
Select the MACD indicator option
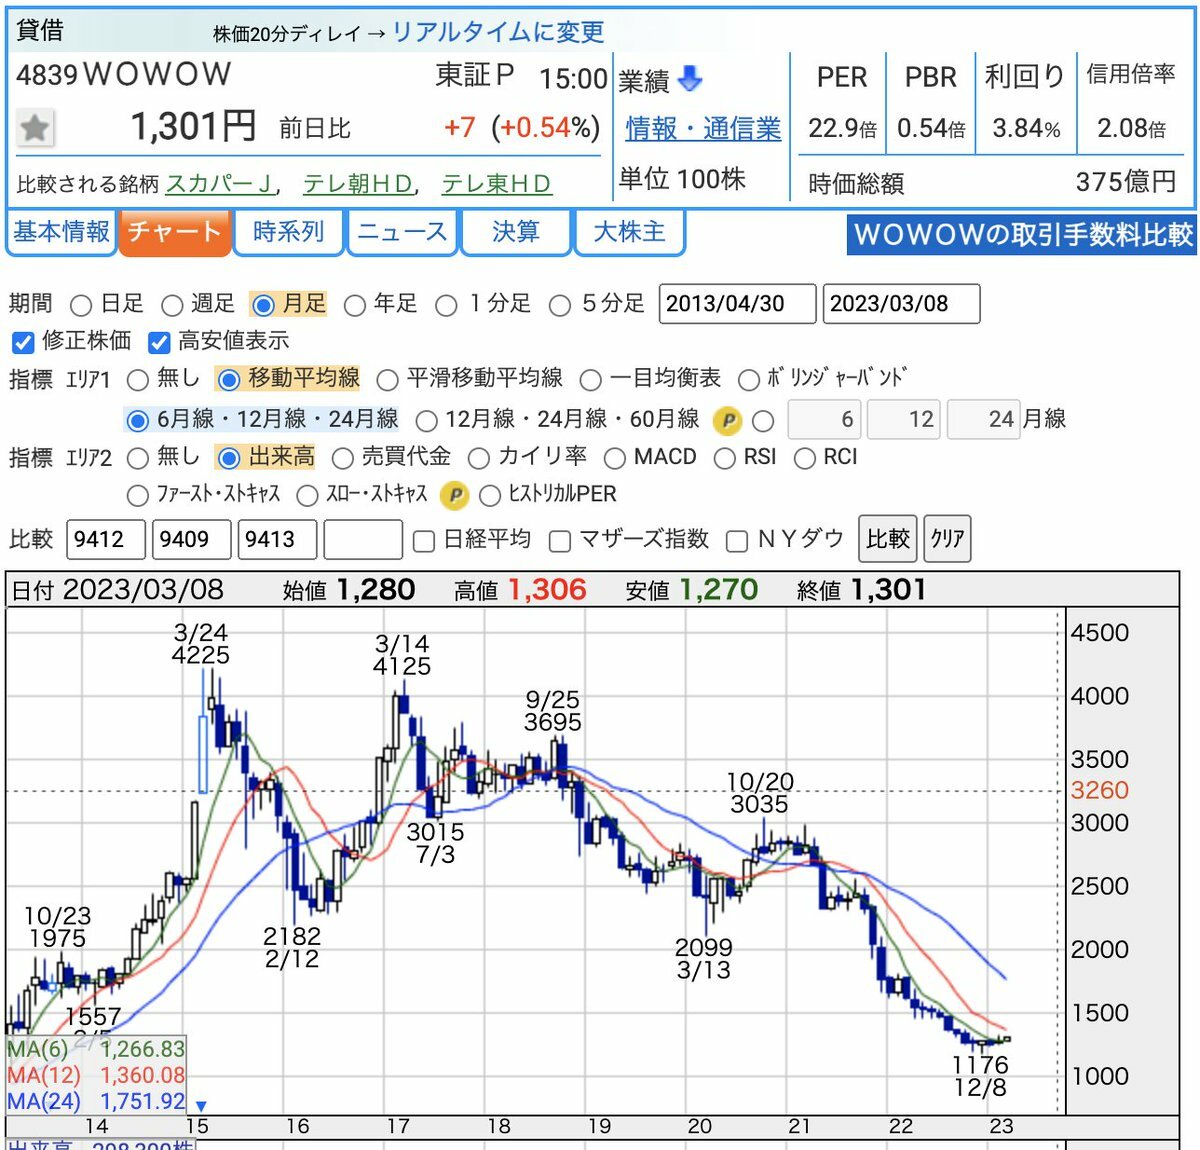tap(615, 458)
